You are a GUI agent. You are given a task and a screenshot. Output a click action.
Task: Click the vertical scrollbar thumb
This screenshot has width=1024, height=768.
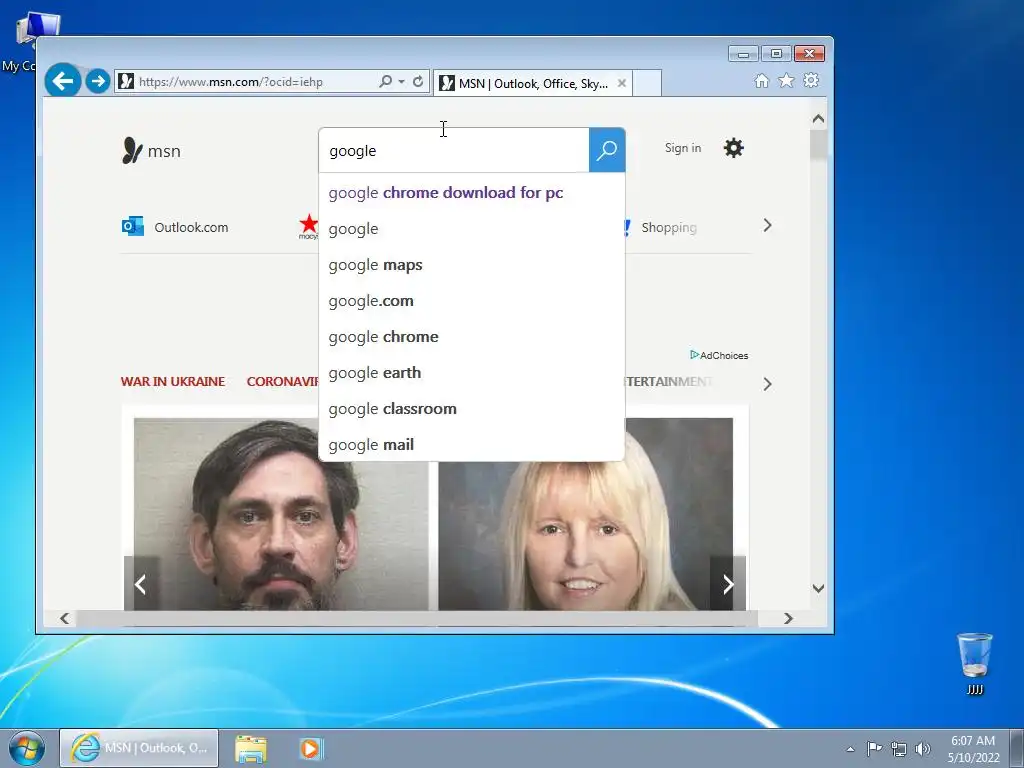818,145
